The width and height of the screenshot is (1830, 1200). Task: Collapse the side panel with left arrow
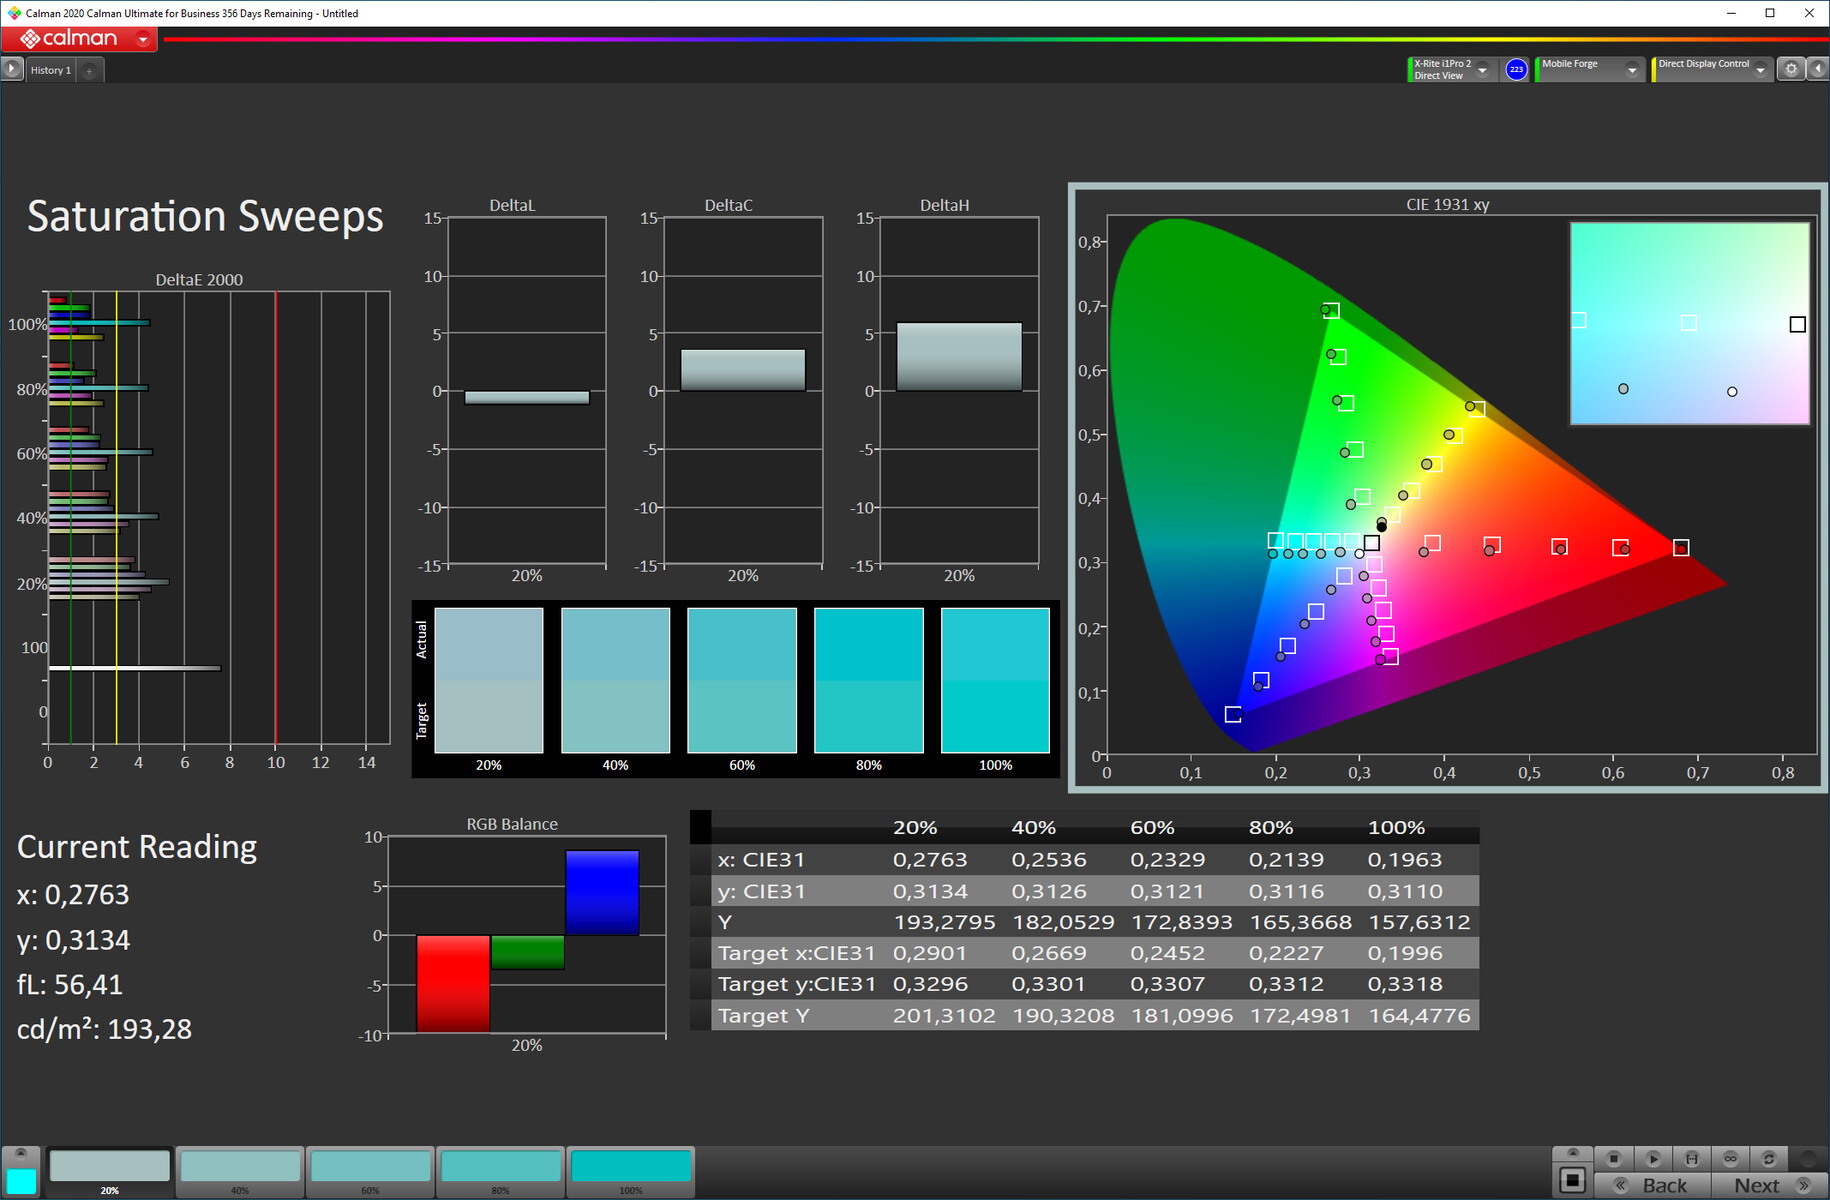click(x=1818, y=69)
